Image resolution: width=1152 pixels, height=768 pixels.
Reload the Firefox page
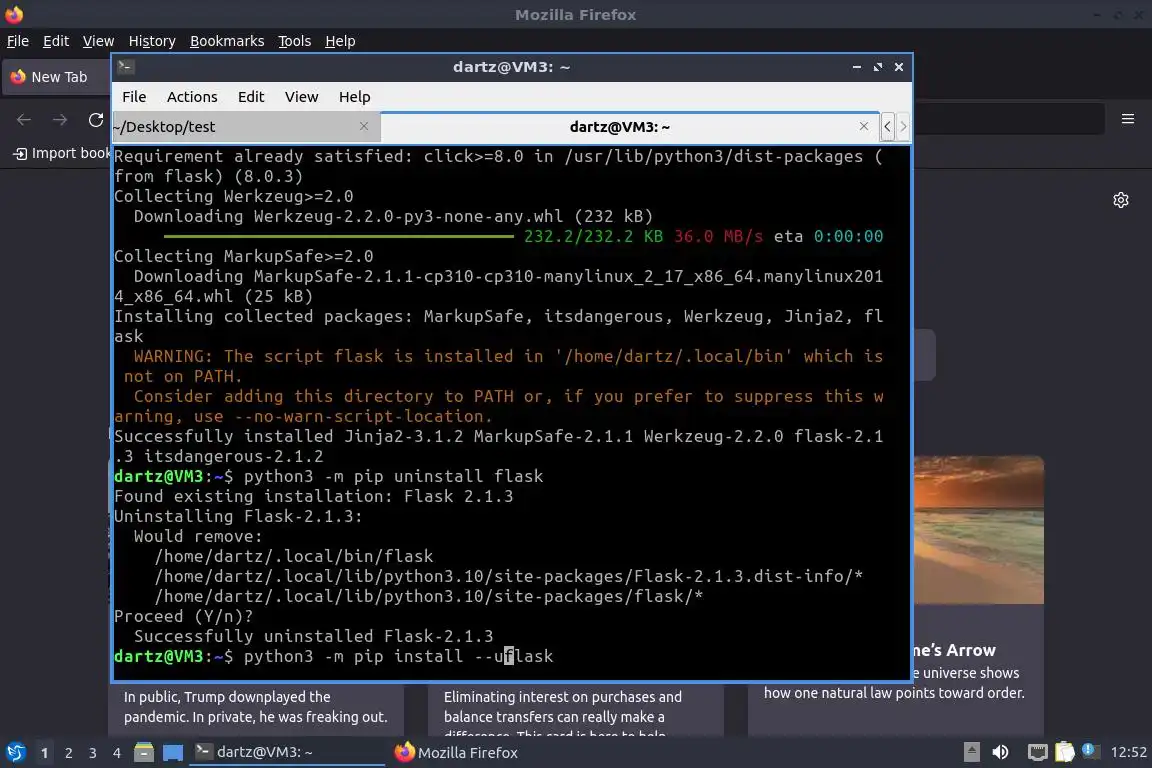96,120
